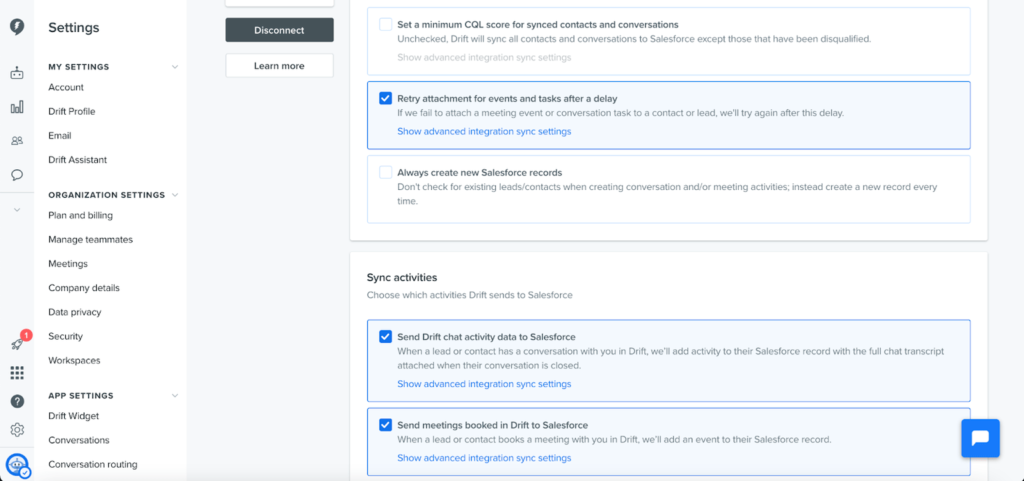
Task: Open Manage teammates
Action: click(x=91, y=240)
